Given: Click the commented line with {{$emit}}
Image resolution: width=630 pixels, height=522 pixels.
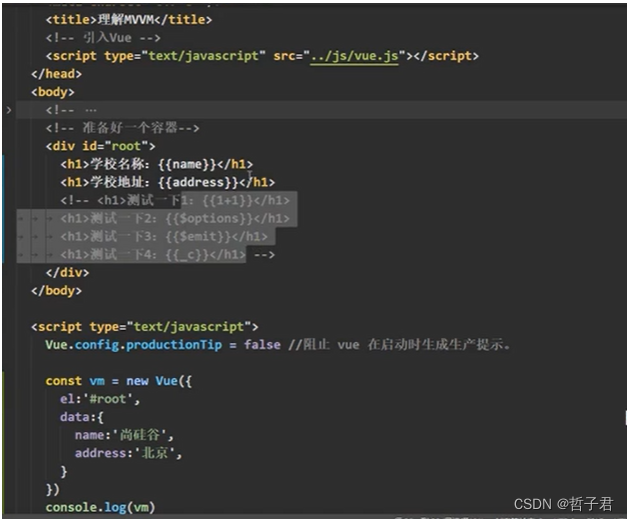Looking at the screenshot, I should [164, 236].
